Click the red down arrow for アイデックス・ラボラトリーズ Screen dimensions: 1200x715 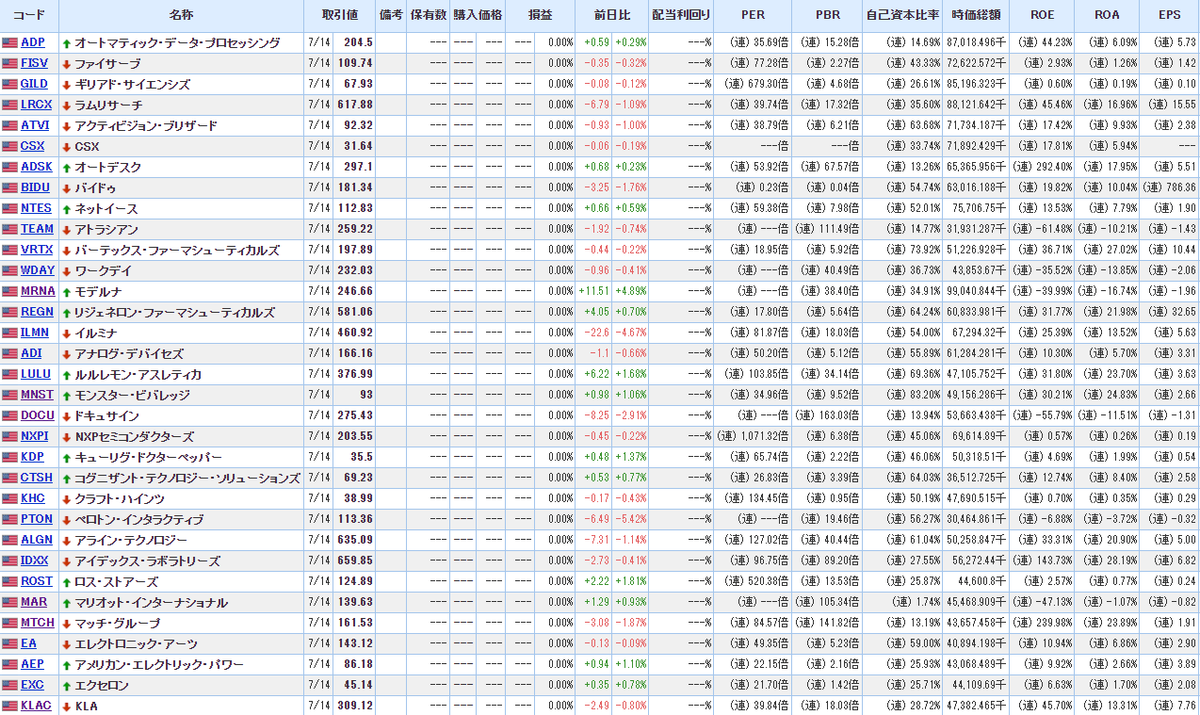(66, 561)
